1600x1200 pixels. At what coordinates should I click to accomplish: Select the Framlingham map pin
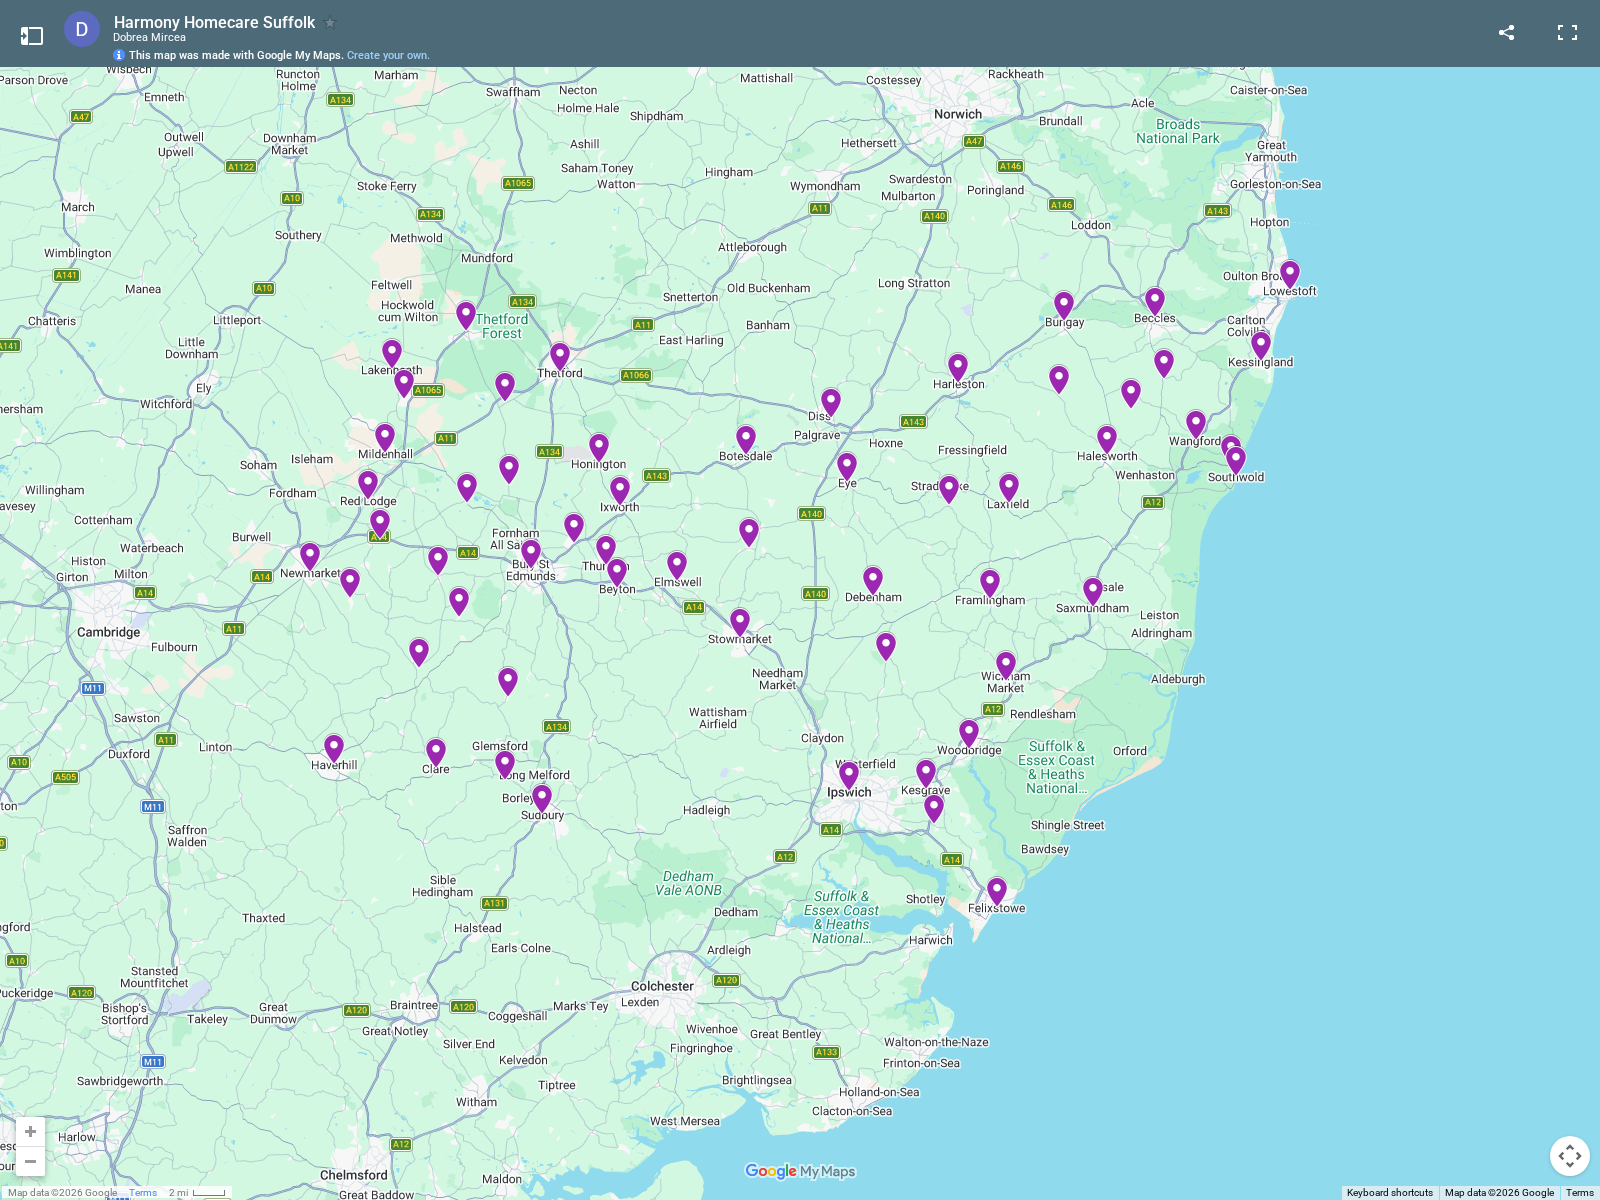(990, 582)
